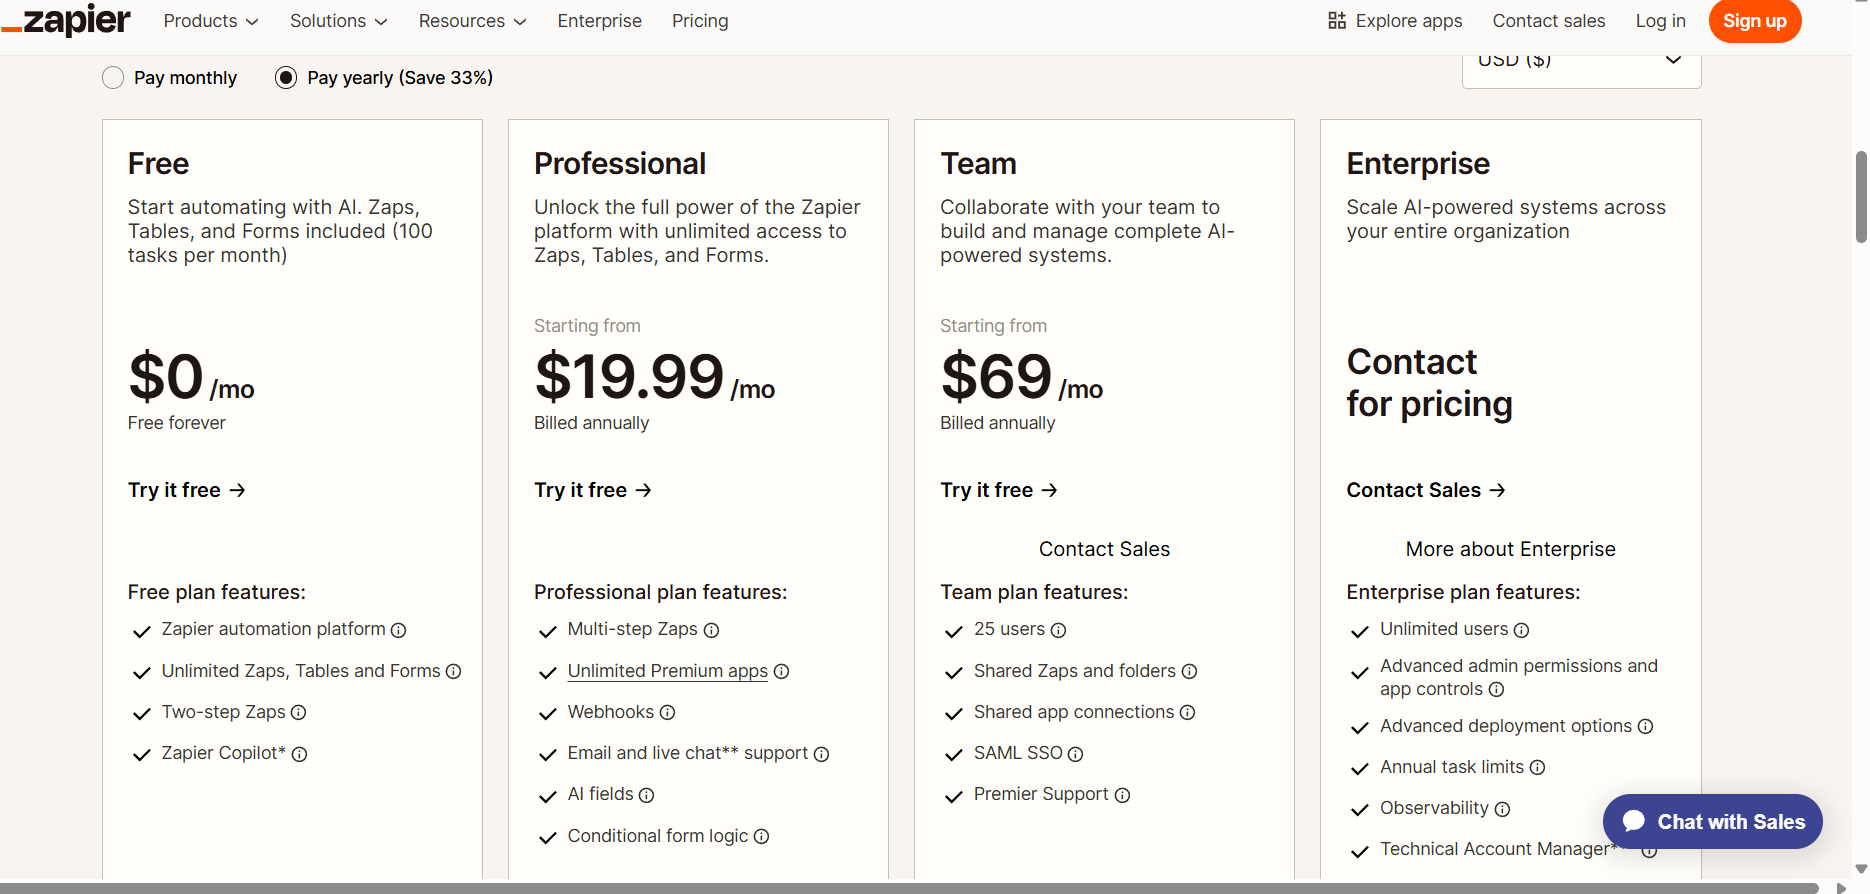Open the Pricing nav item
This screenshot has height=894, width=1870.
pos(700,21)
